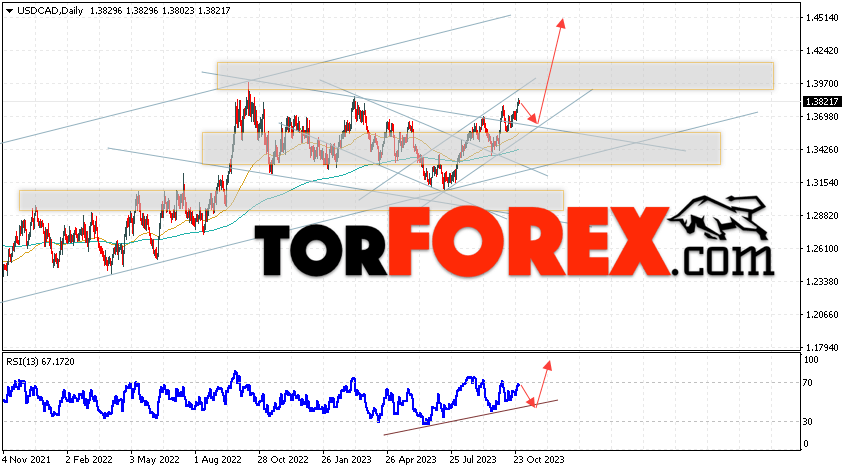
Task: Click the RSI(13) 67.1720 indicator label
Action: (x=40, y=362)
